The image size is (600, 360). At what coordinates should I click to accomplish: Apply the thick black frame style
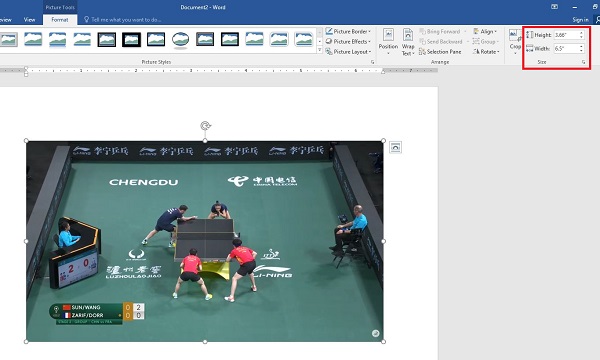(131, 39)
